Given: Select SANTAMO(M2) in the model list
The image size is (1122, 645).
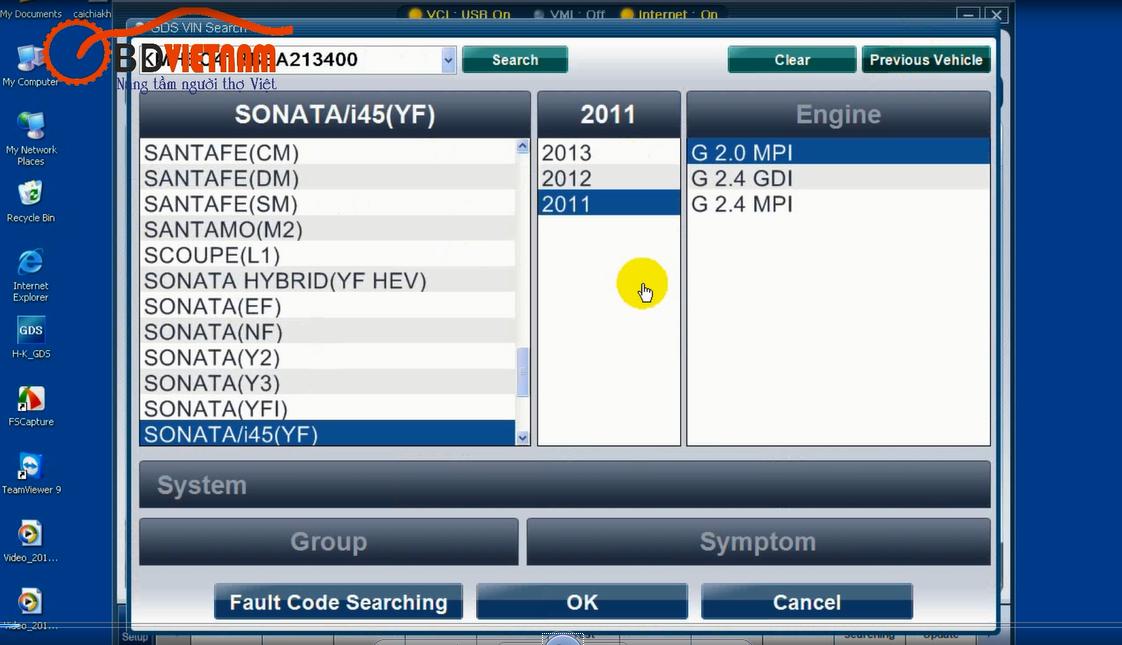Looking at the screenshot, I should pyautogui.click(x=328, y=230).
